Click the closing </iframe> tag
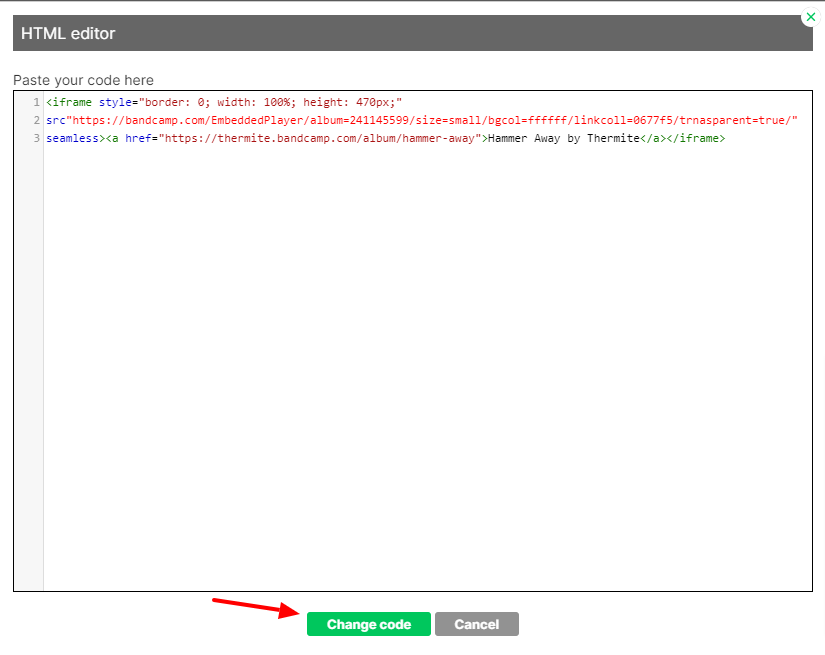The width and height of the screenshot is (825, 655). (695, 138)
